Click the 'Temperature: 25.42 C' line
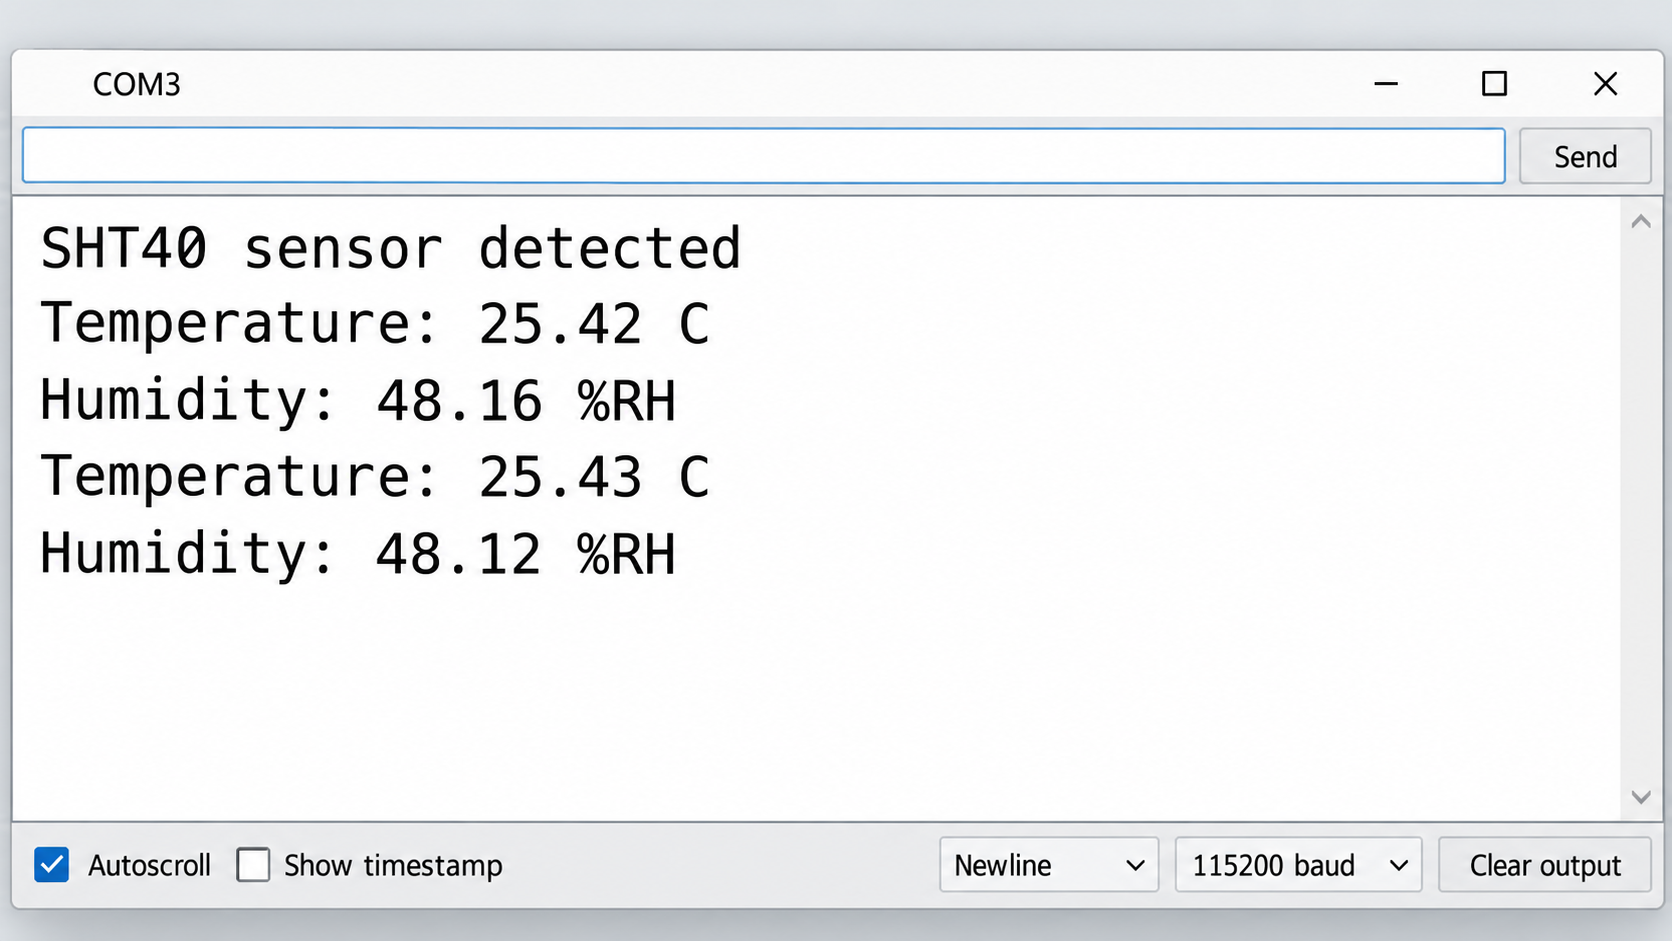 pyautogui.click(x=375, y=324)
